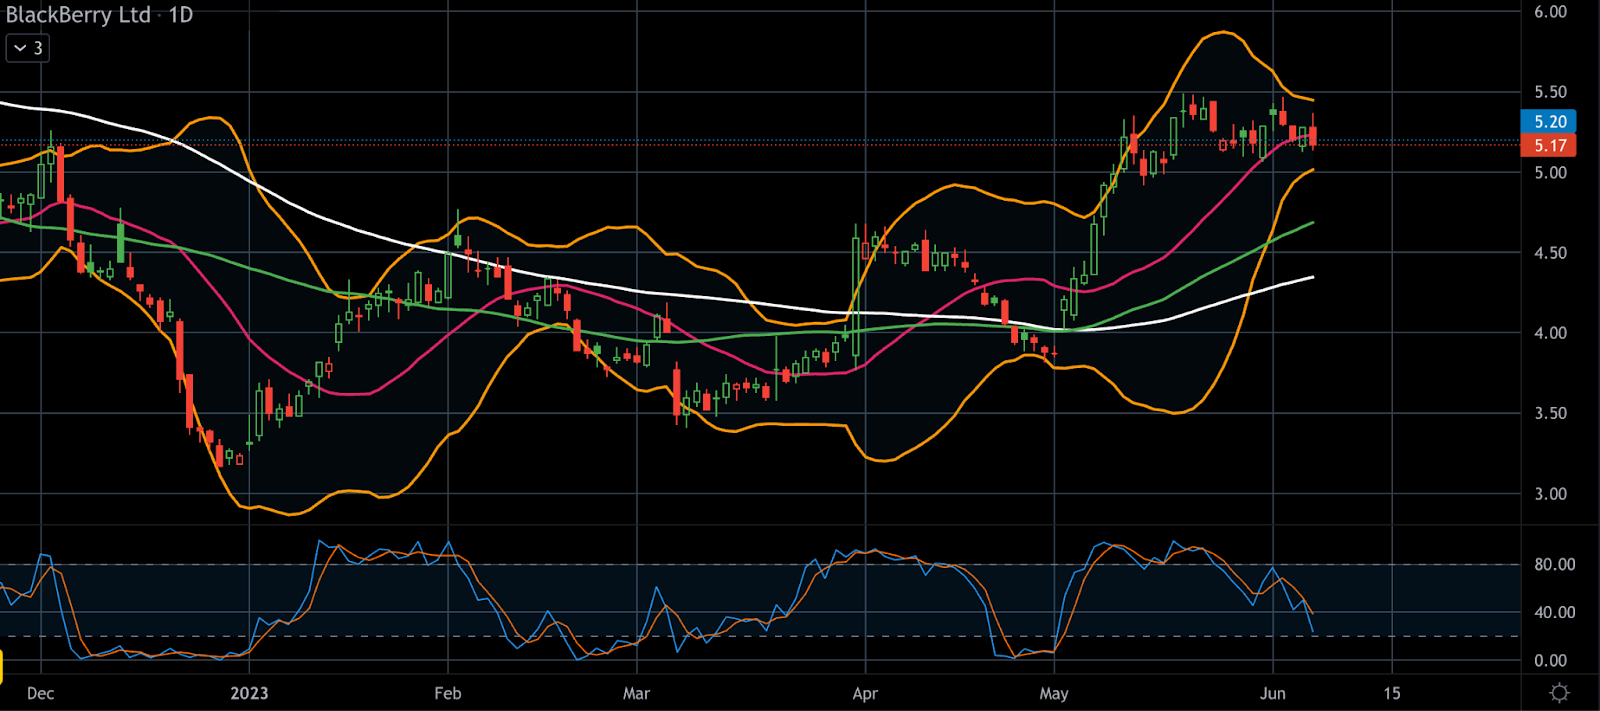Click the 4.00 price axis label
Viewport: 1600px width, 711px height.
point(1550,333)
